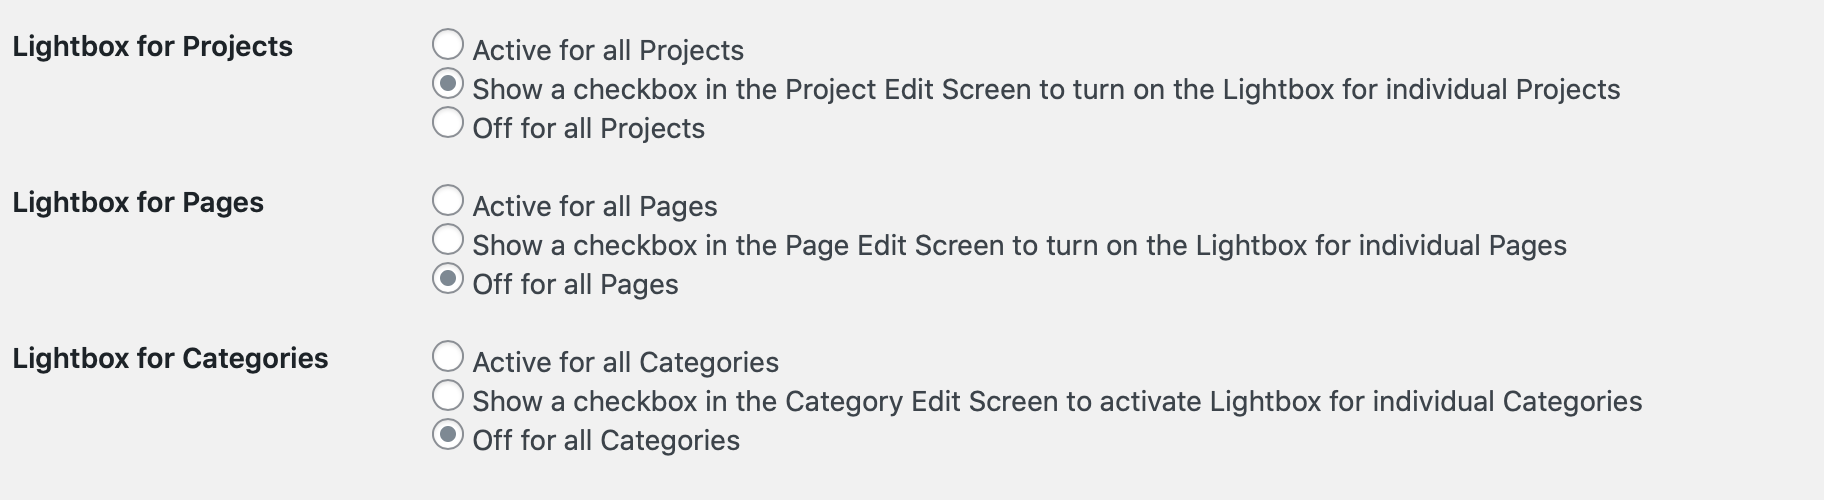Click the 'Off for all Pages' label text
This screenshot has height=500, width=1824.
point(575,285)
